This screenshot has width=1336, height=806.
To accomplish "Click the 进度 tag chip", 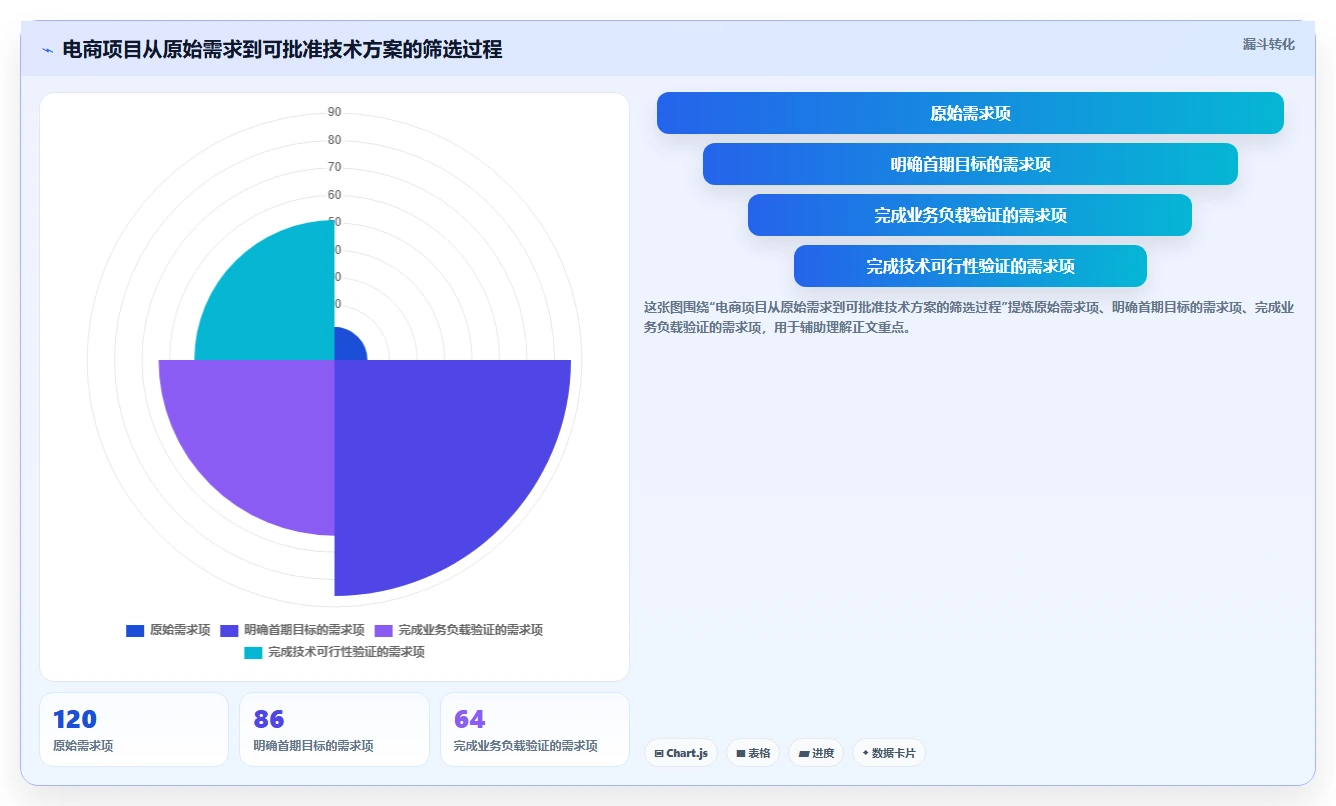I will 816,753.
